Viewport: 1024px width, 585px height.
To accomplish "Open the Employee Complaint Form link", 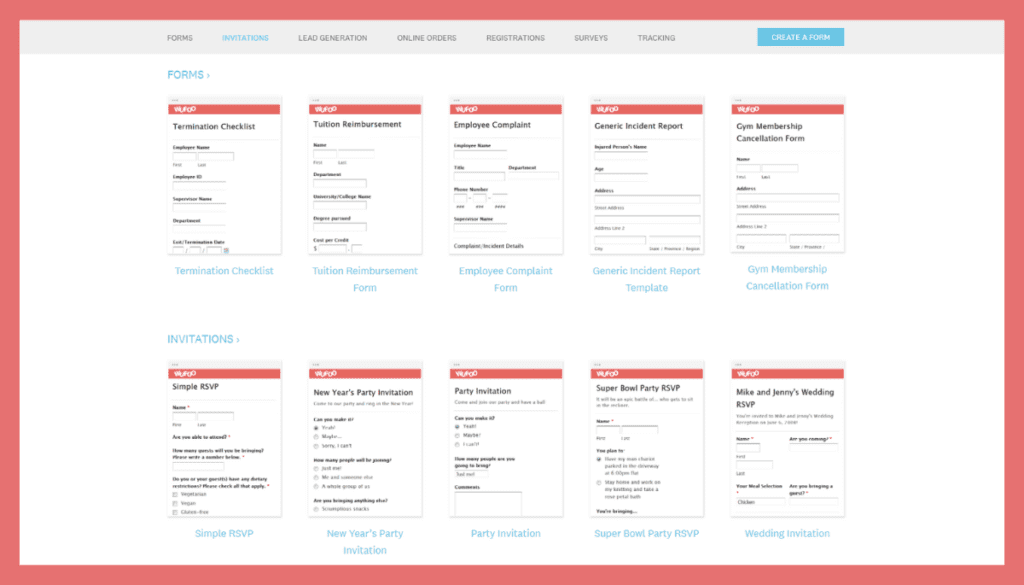I will (505, 279).
